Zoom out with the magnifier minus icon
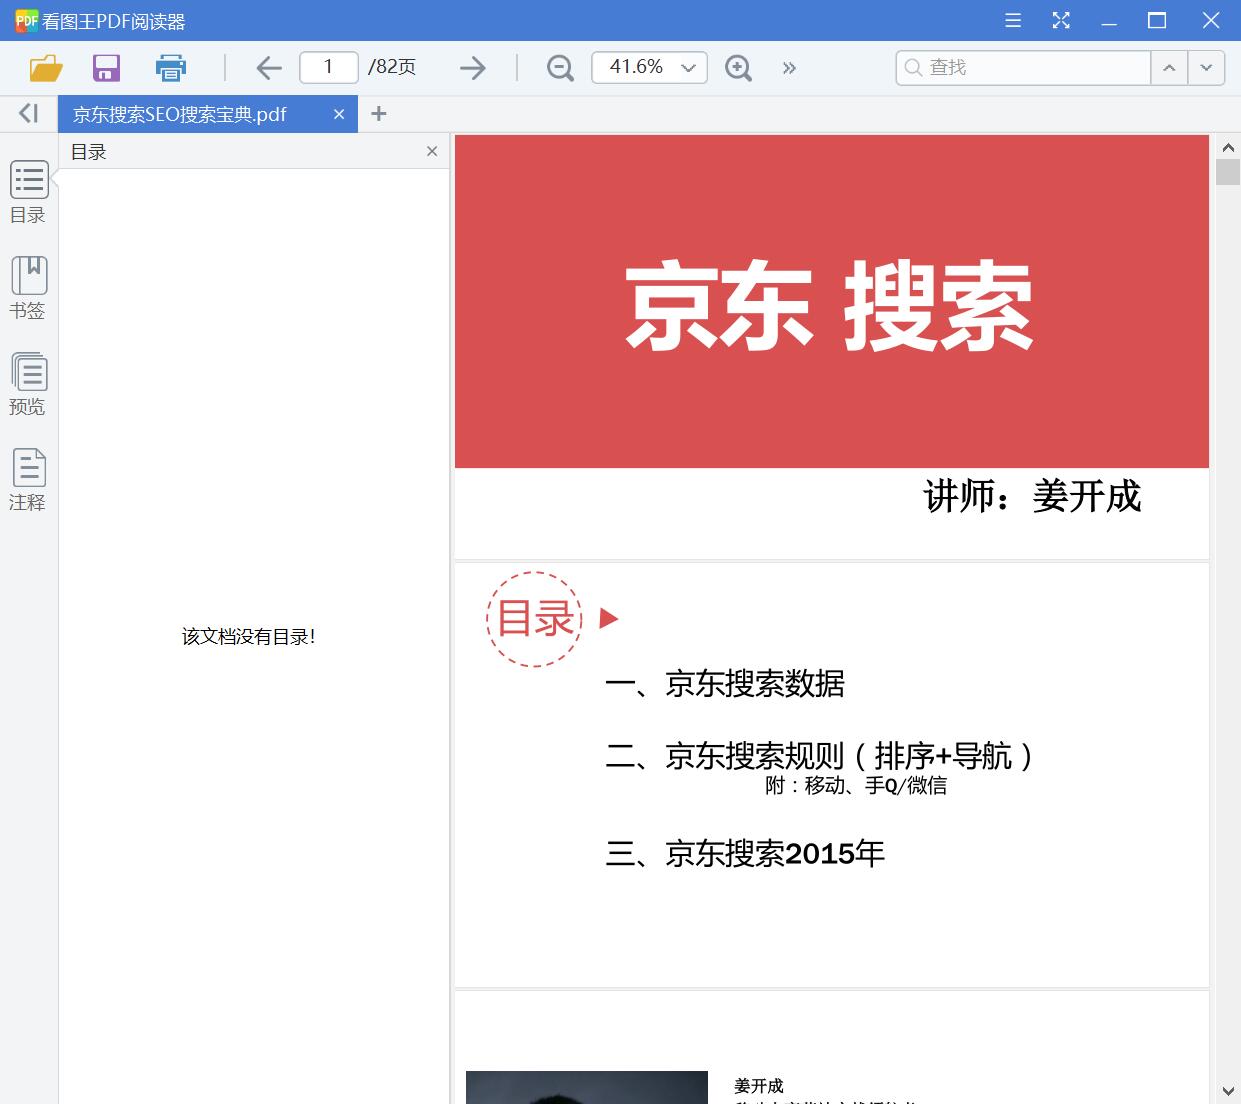The height and width of the screenshot is (1104, 1241). pos(560,67)
